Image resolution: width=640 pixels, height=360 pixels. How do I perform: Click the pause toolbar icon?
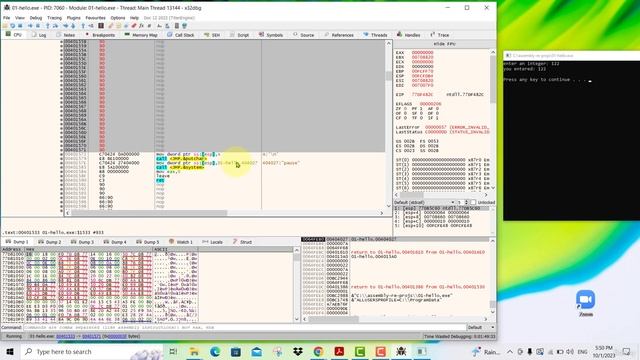pos(38,26)
